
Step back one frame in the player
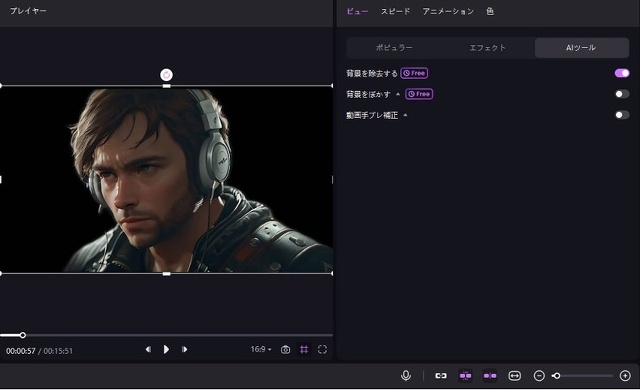coord(148,350)
